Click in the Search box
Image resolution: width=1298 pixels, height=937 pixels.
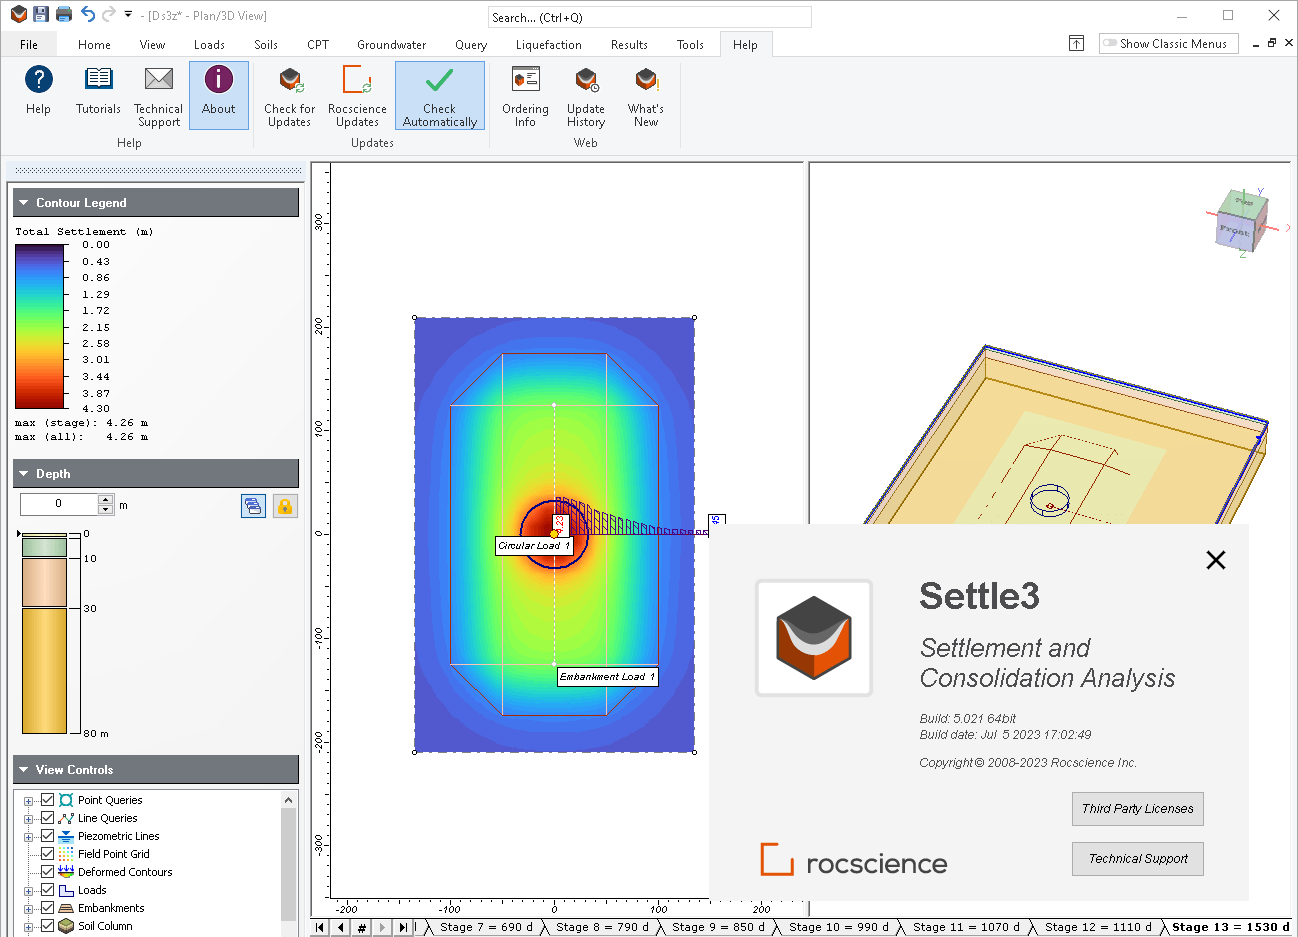tap(649, 17)
